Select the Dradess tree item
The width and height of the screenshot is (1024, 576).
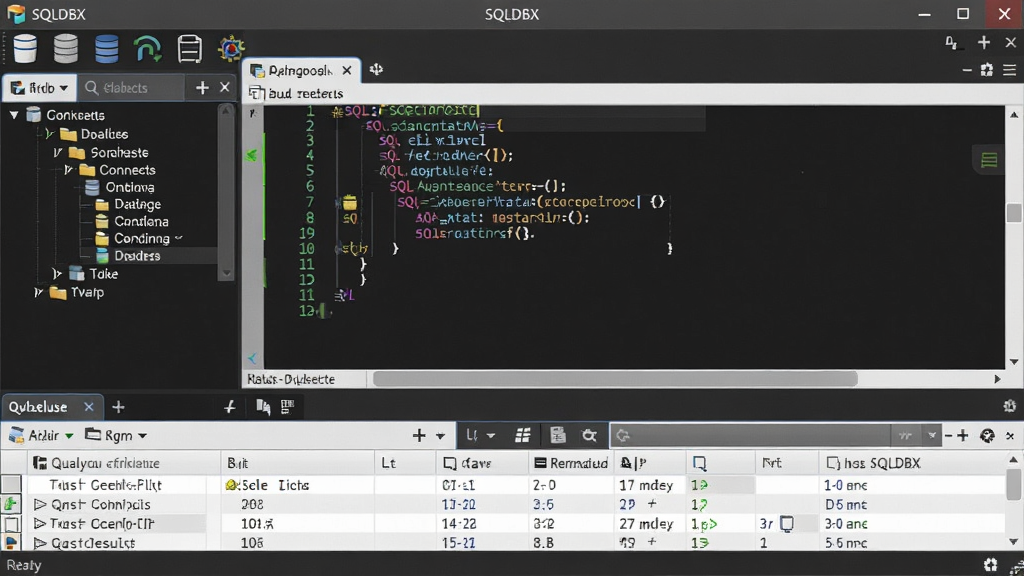[137, 256]
